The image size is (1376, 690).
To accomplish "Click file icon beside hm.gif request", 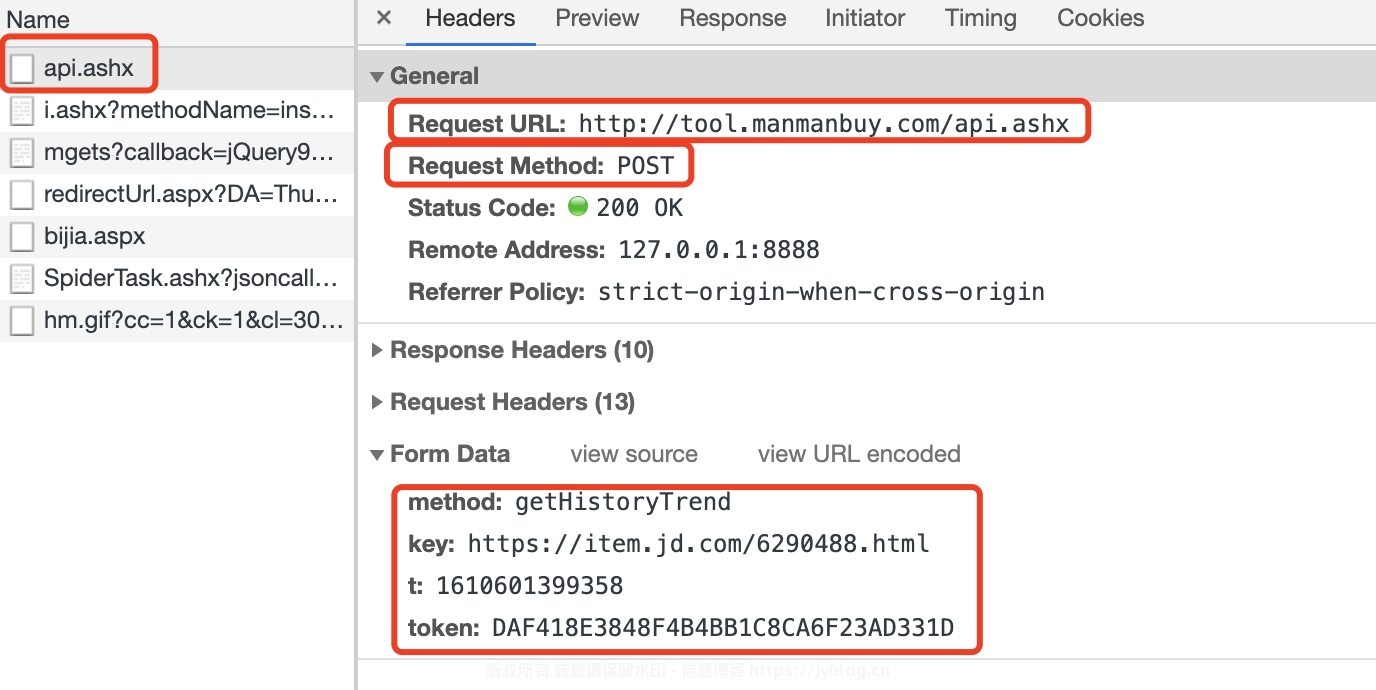I will 22,321.
